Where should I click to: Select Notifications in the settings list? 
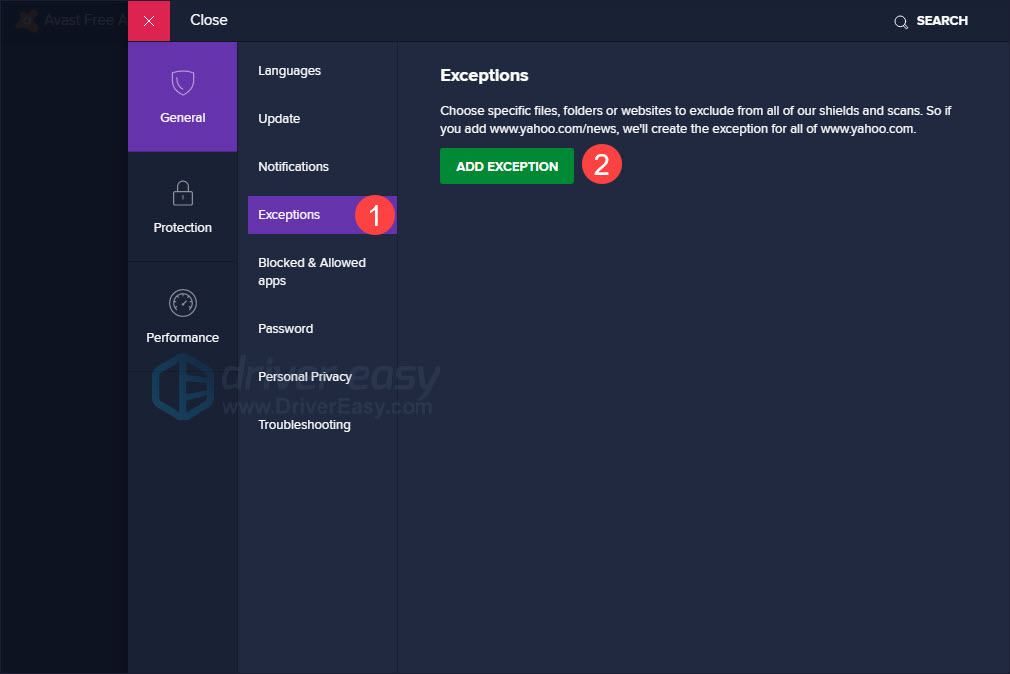pyautogui.click(x=293, y=167)
